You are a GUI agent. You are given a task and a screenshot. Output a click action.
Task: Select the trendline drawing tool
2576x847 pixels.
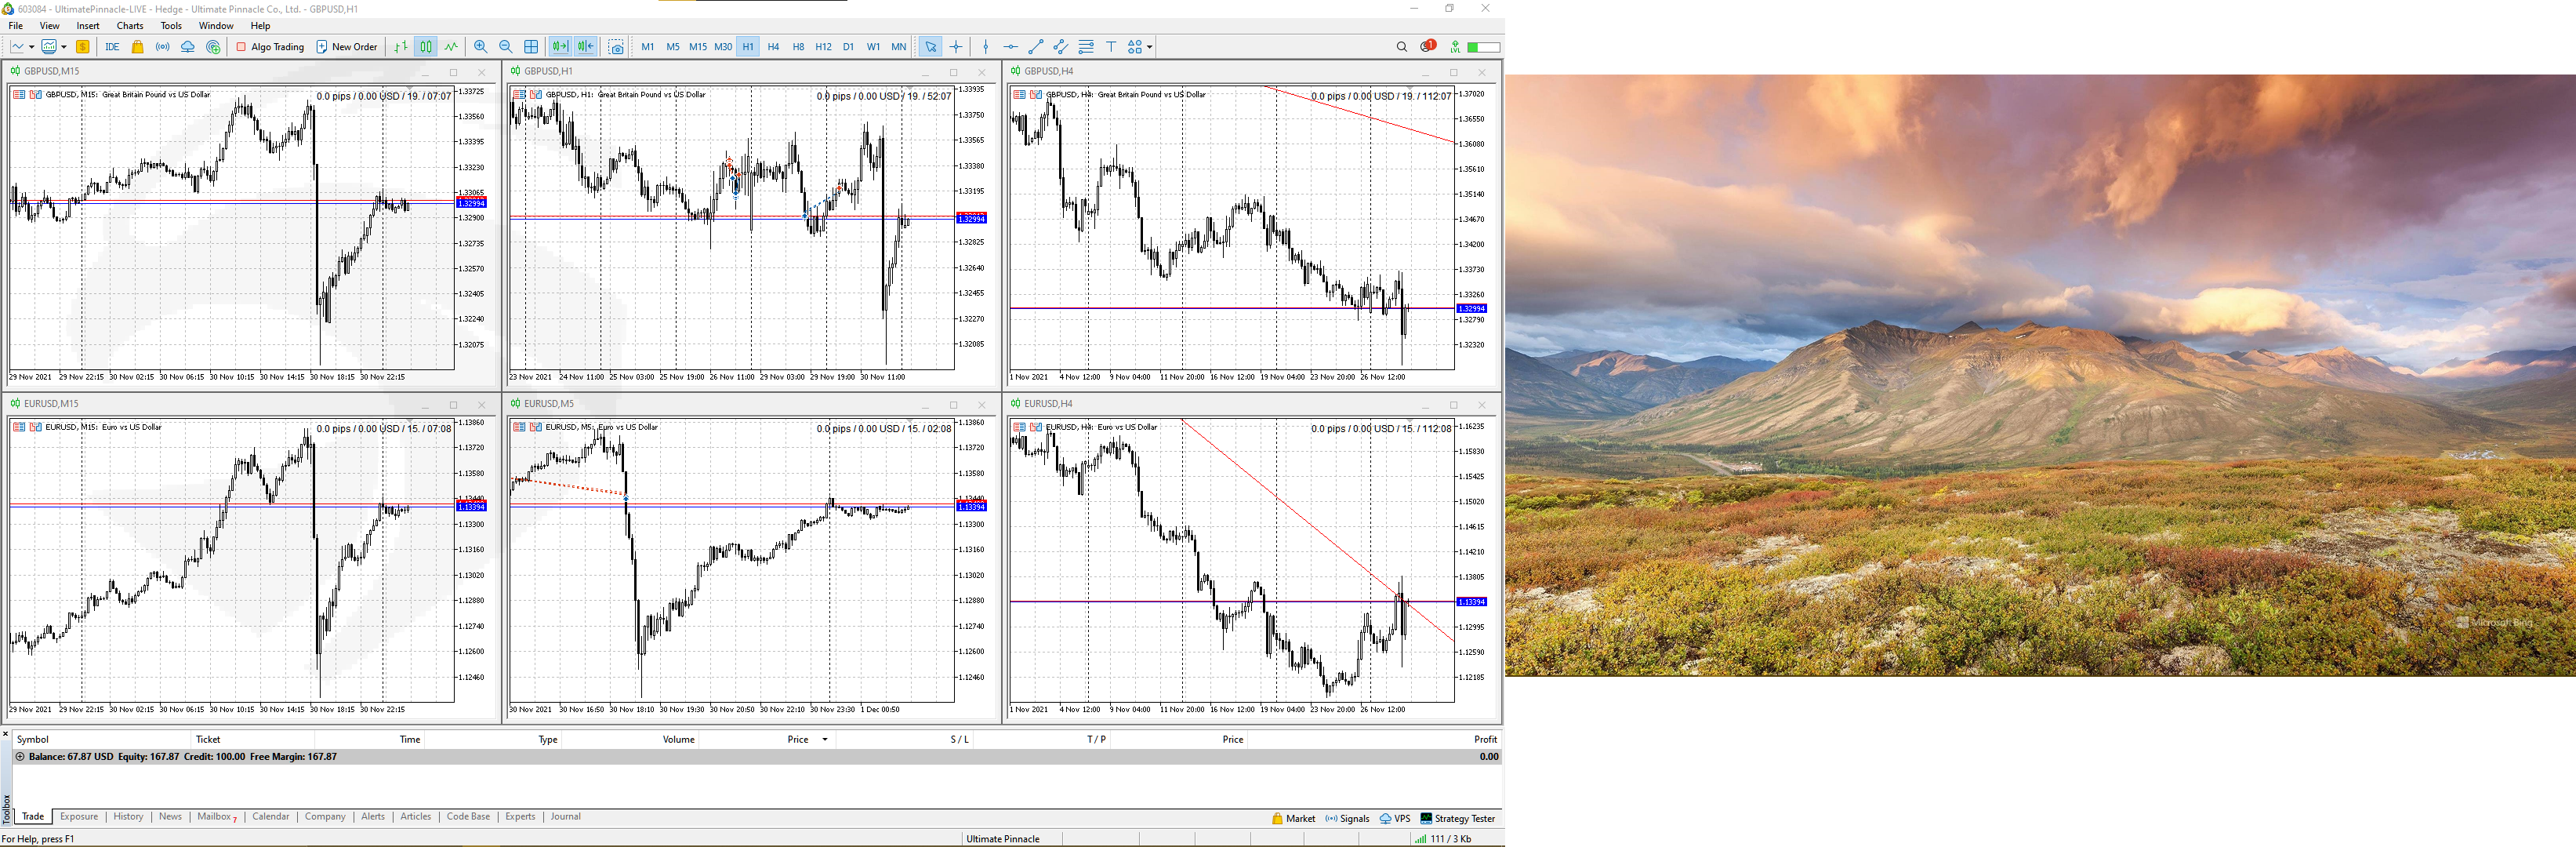1036,47
